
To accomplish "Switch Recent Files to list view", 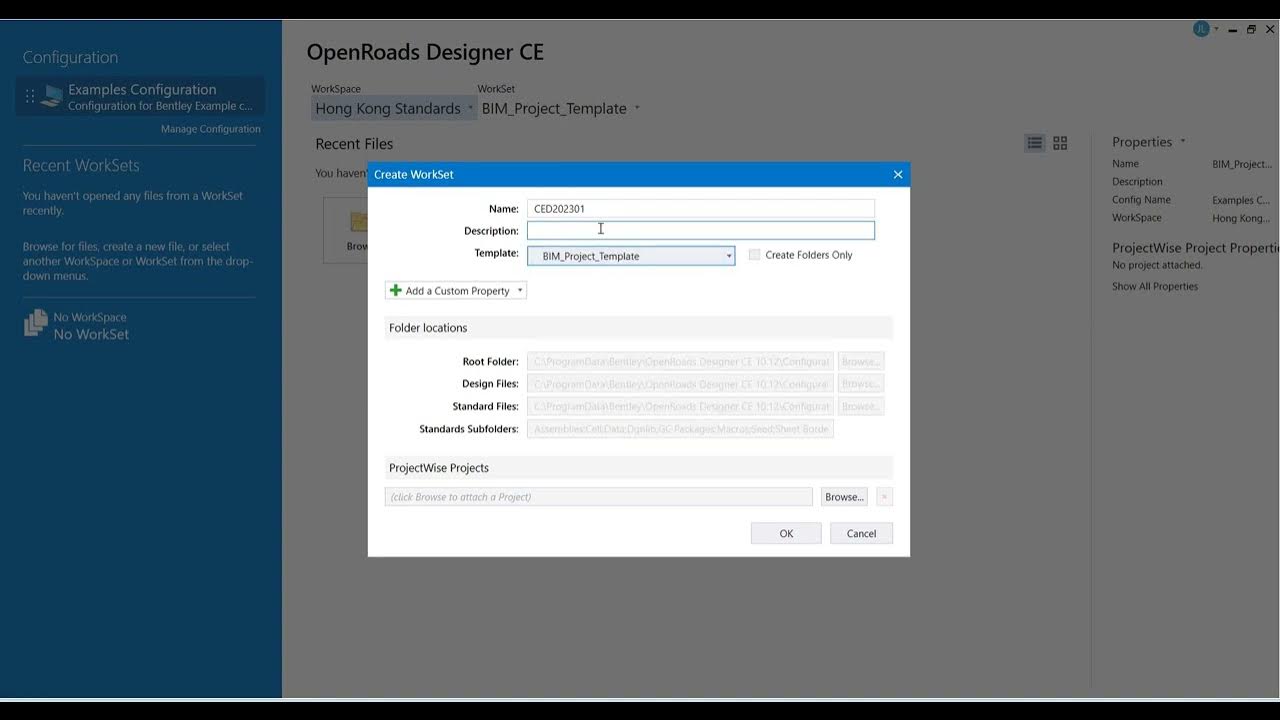I will pos(1035,143).
